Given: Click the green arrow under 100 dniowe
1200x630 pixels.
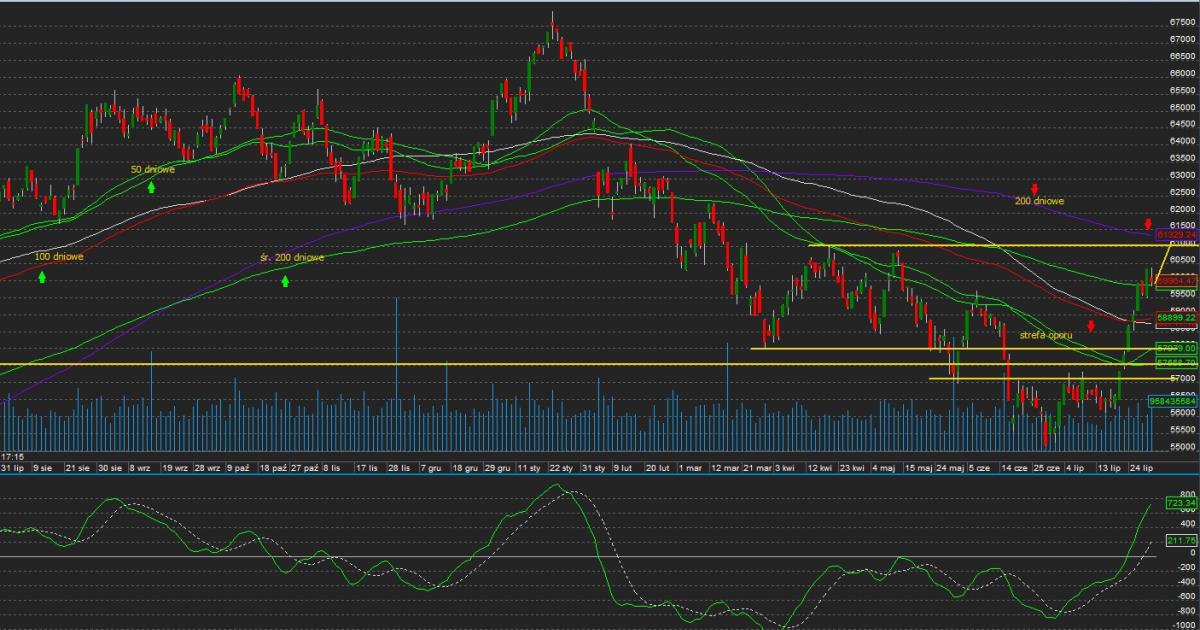Looking at the screenshot, I should (x=42, y=275).
